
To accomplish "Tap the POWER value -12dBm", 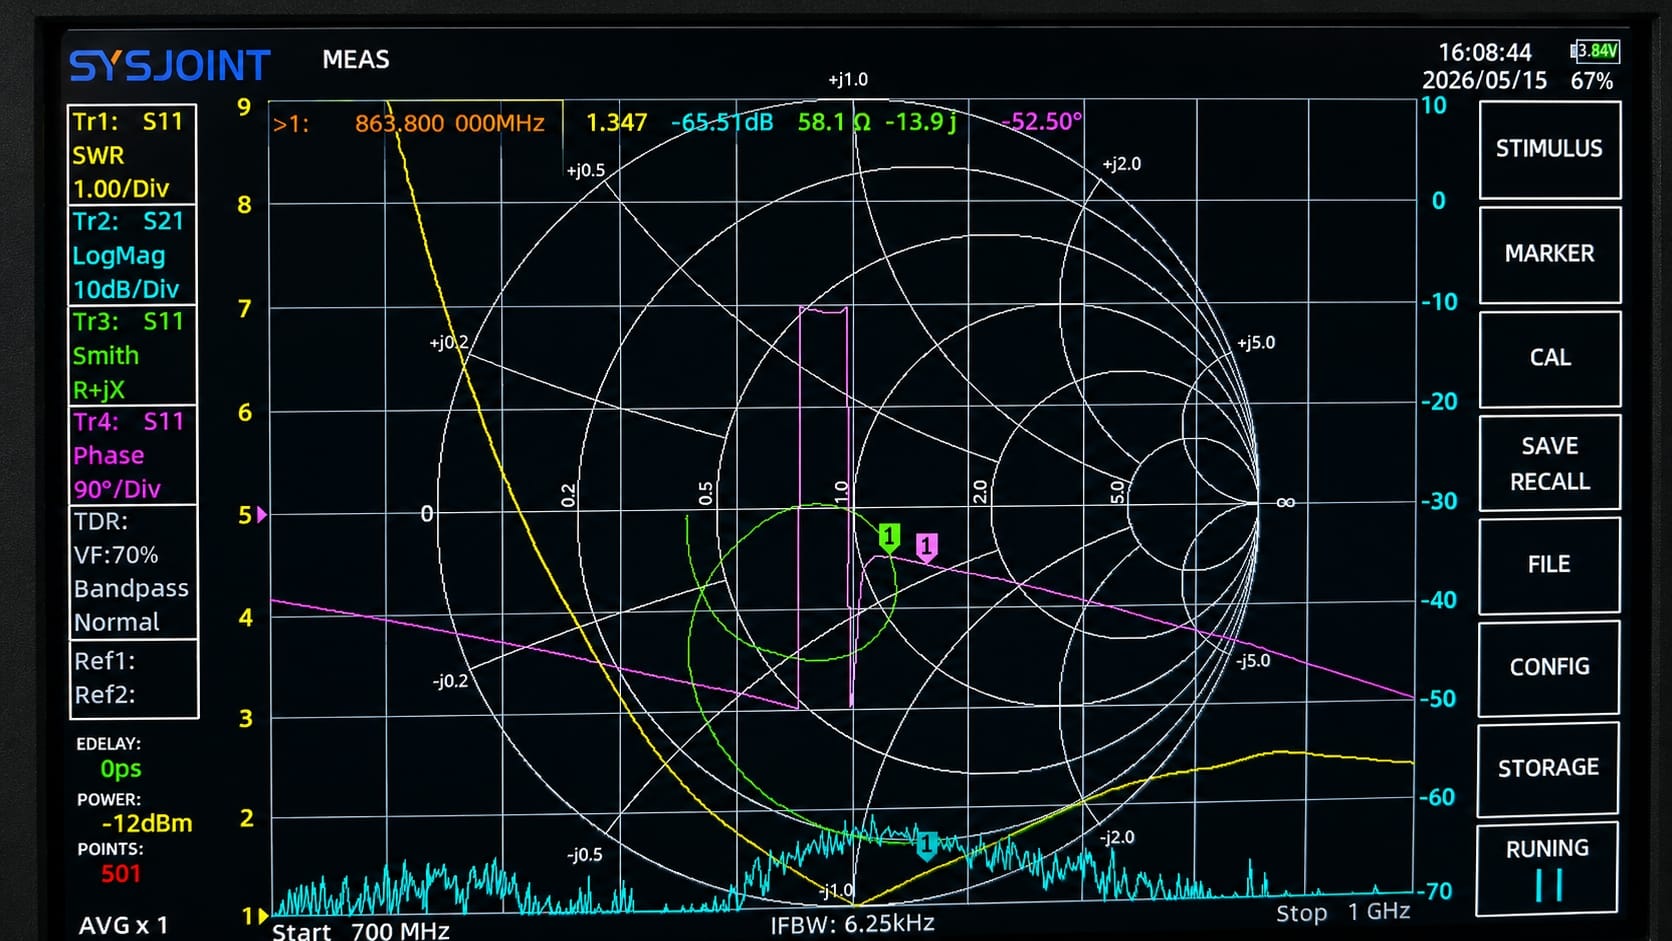I will point(147,824).
